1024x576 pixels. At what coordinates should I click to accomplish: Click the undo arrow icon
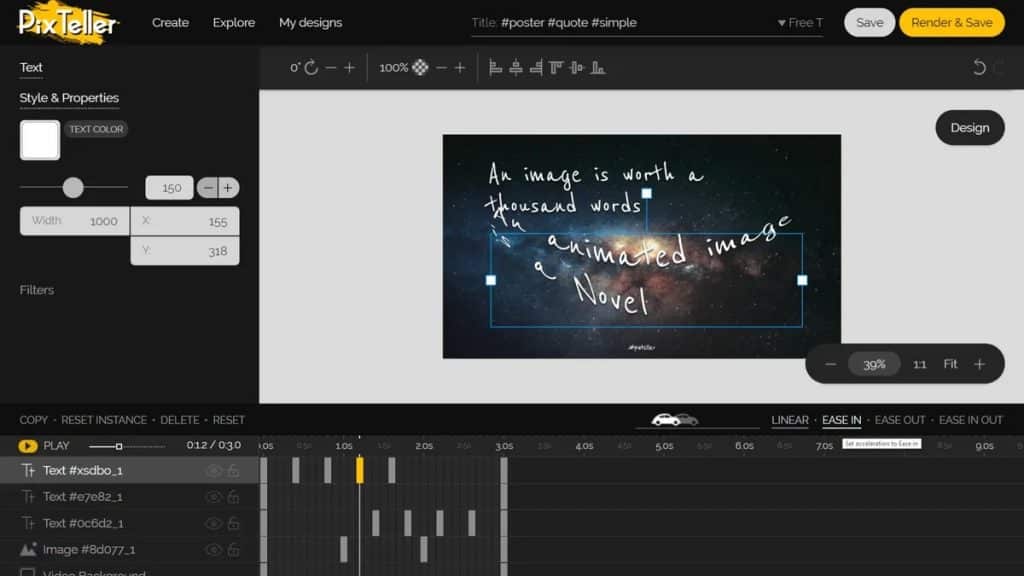979,67
